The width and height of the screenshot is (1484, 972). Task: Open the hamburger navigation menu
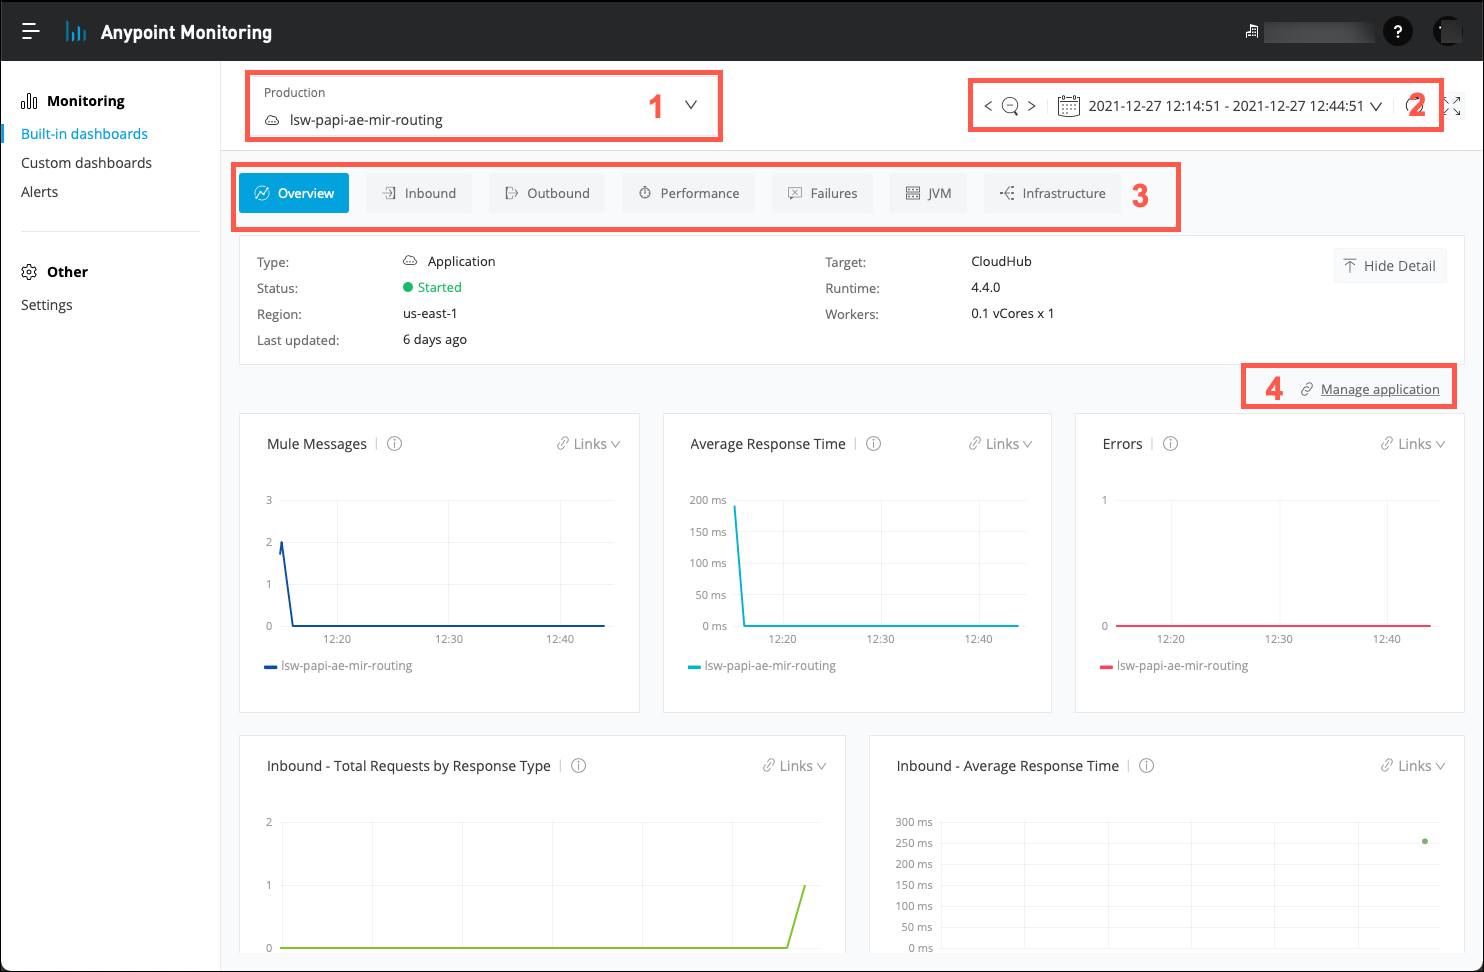click(31, 32)
